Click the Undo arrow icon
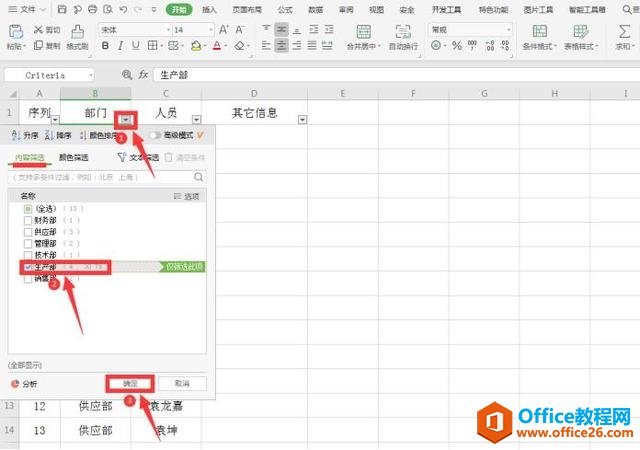The height and width of the screenshot is (450, 640). (x=123, y=9)
